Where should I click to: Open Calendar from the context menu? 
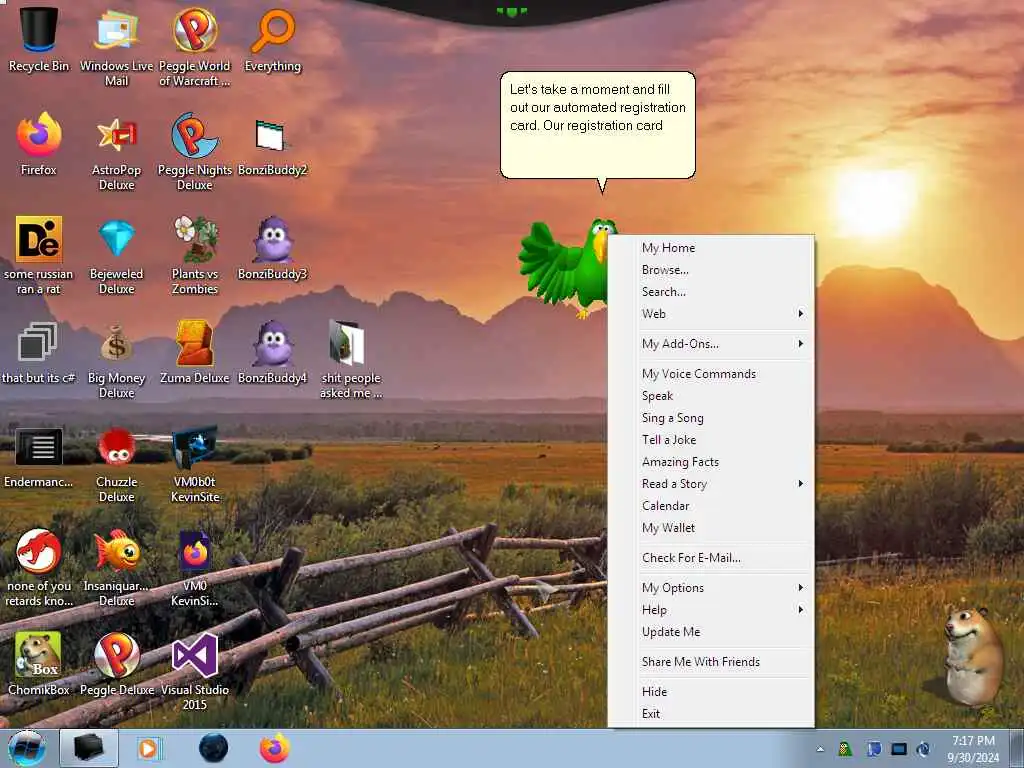coord(712,506)
